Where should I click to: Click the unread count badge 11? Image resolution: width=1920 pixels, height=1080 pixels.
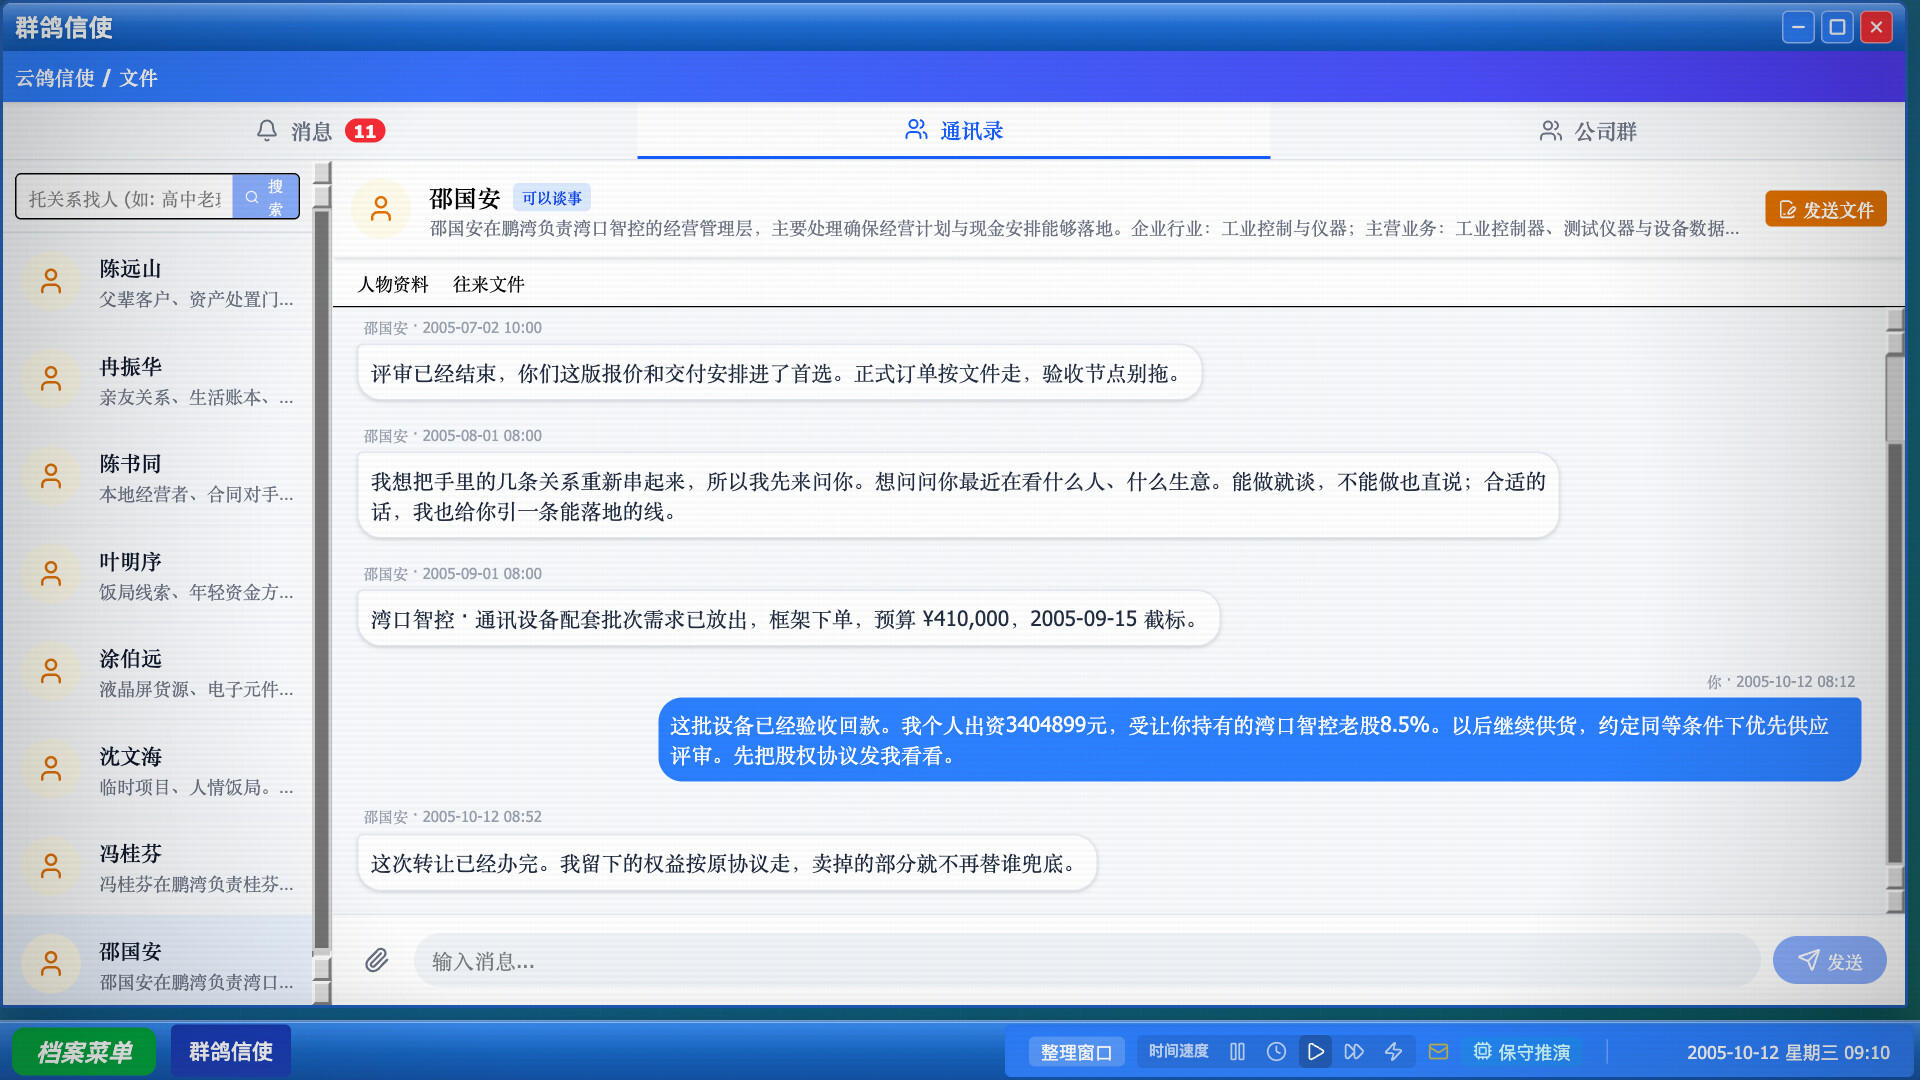(x=365, y=131)
